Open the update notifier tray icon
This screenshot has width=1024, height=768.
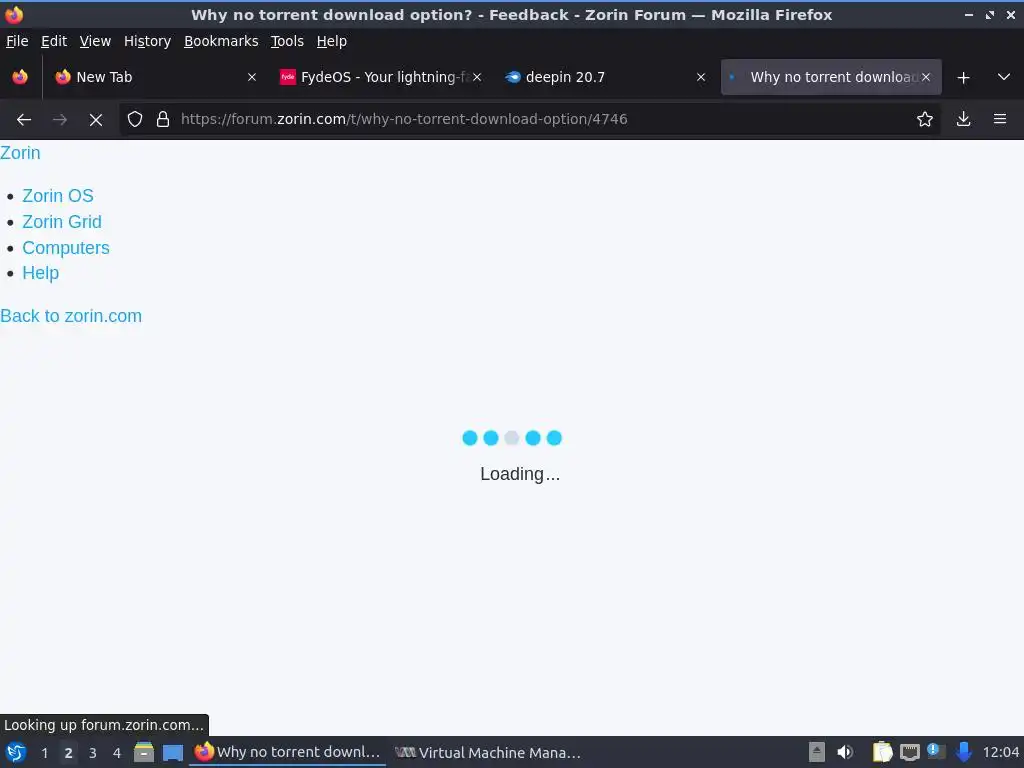[x=936, y=752]
